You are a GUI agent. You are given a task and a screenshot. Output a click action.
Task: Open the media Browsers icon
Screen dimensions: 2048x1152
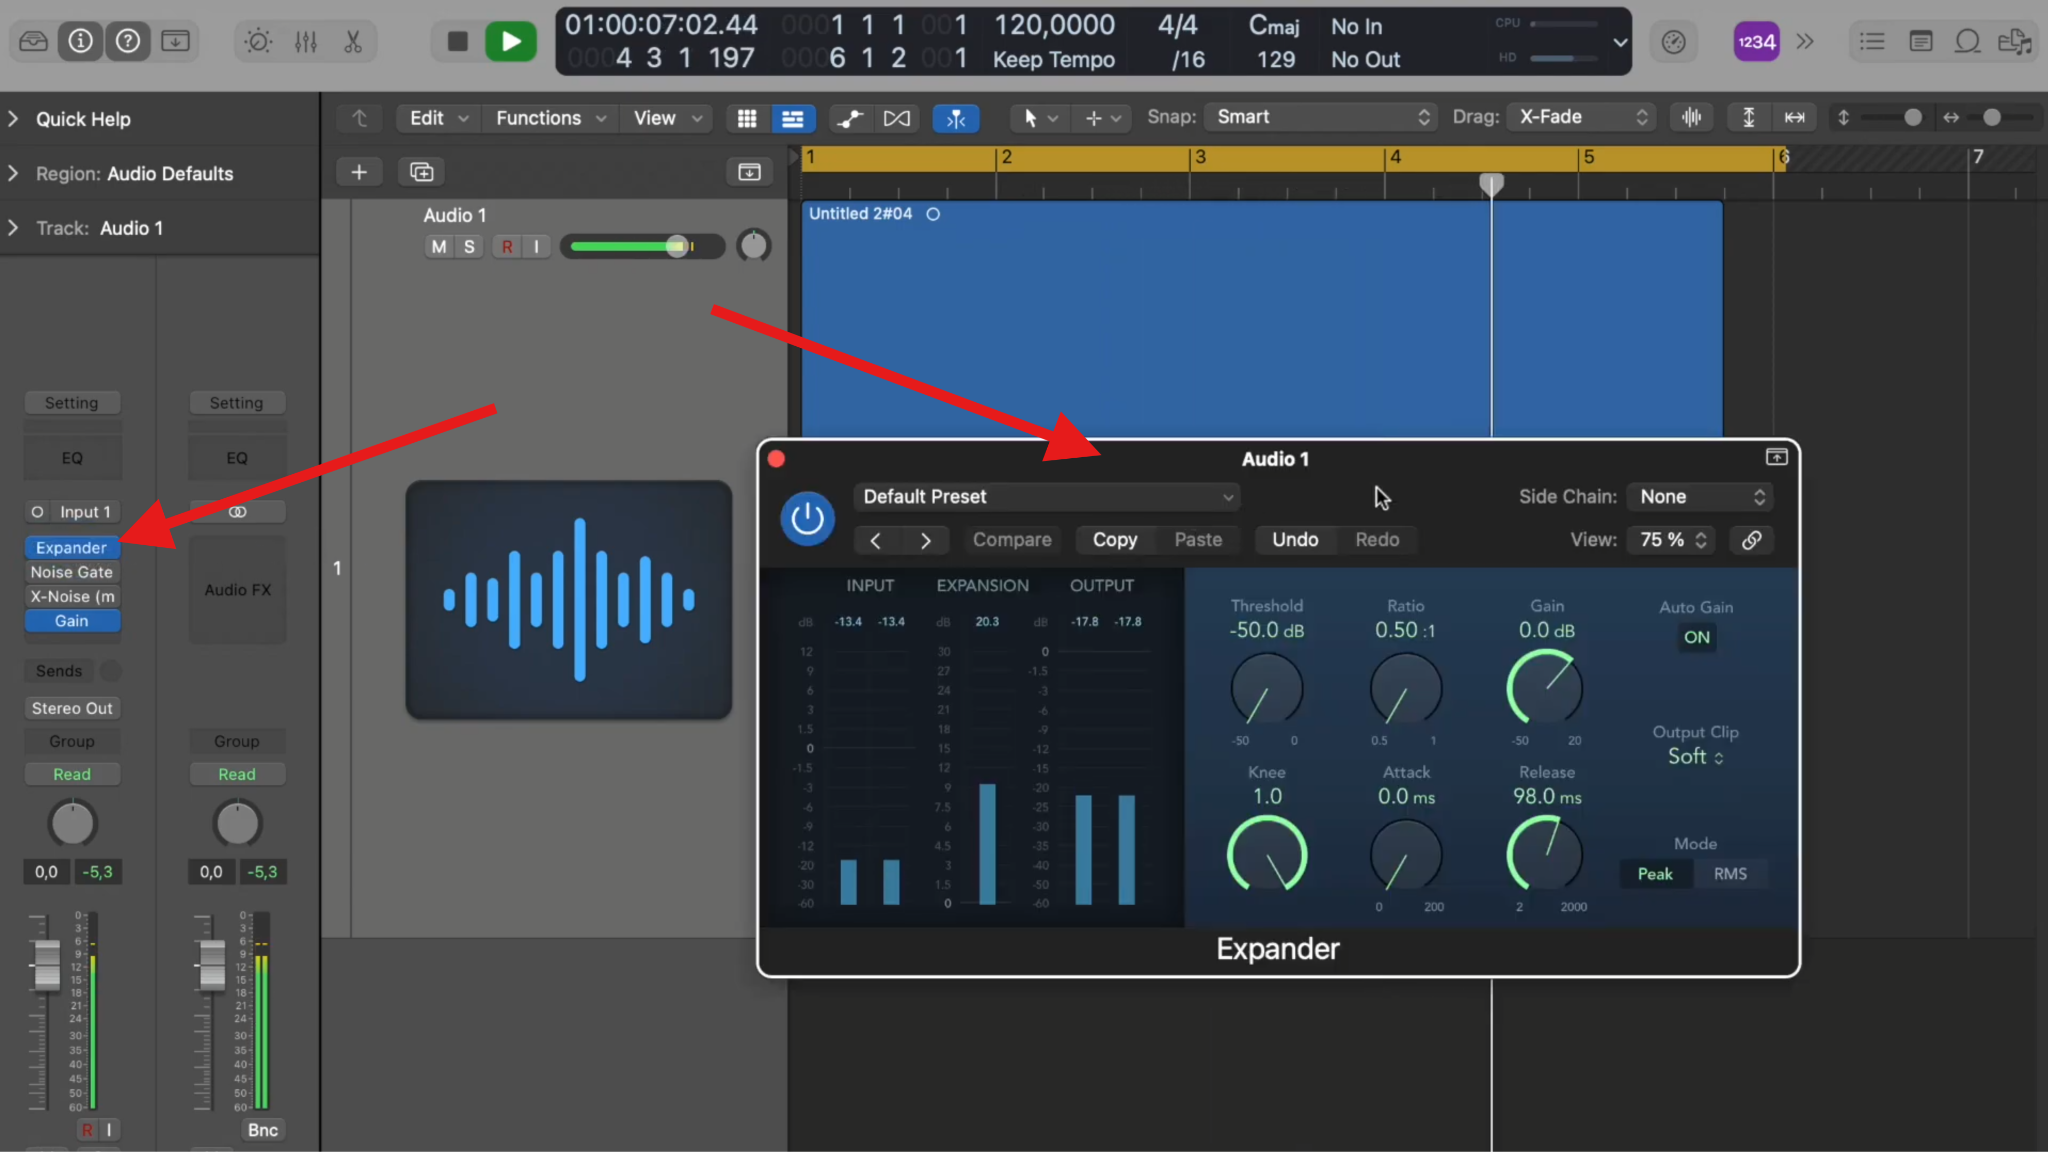(x=2014, y=41)
